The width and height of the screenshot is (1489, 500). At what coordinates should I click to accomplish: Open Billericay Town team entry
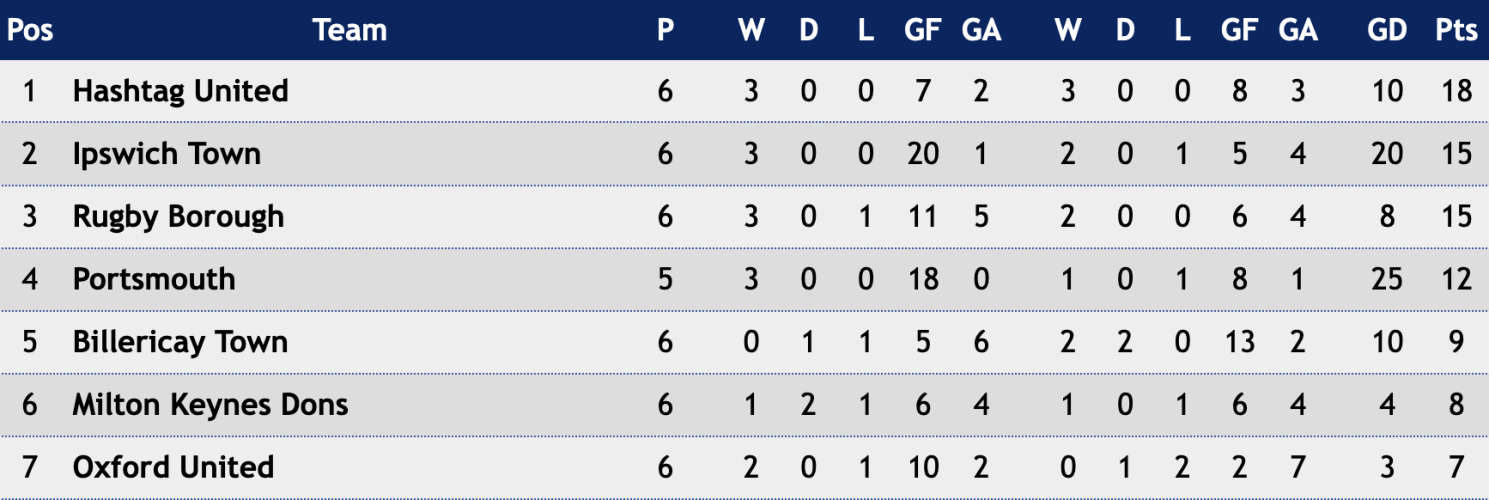[x=180, y=342]
